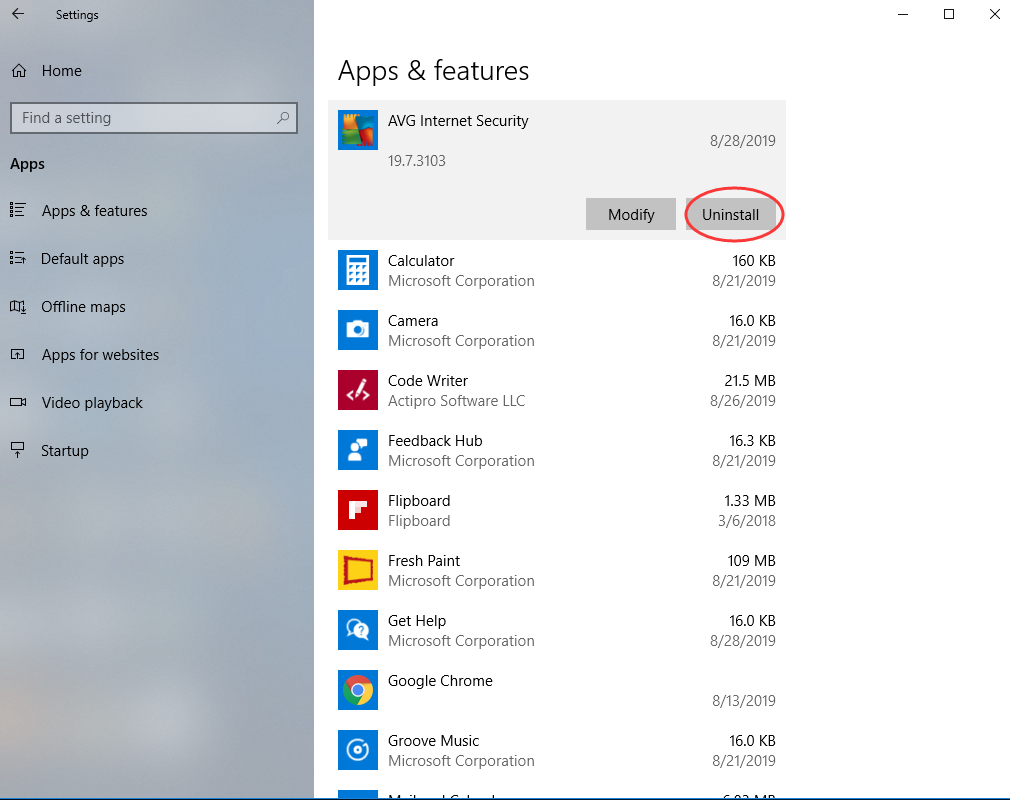Image resolution: width=1010 pixels, height=800 pixels.
Task: Click the Home house icon in sidebar
Action: 19,71
